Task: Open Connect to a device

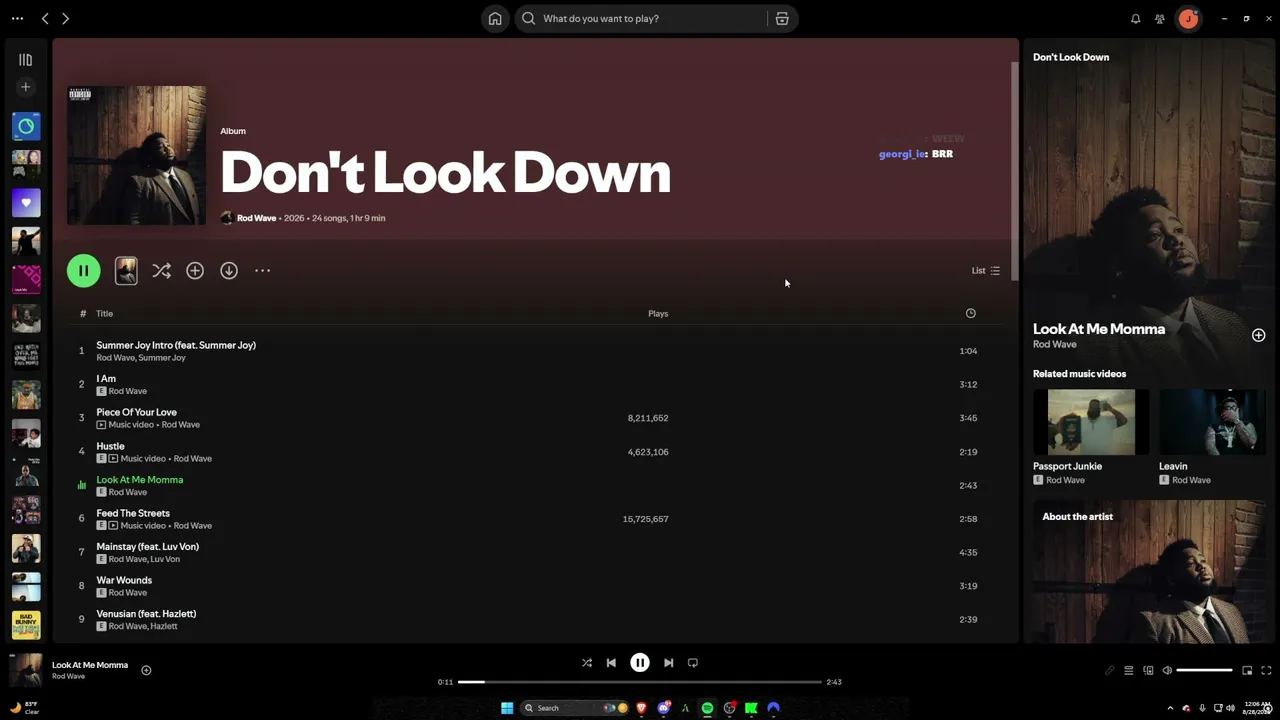Action: coord(1148,671)
